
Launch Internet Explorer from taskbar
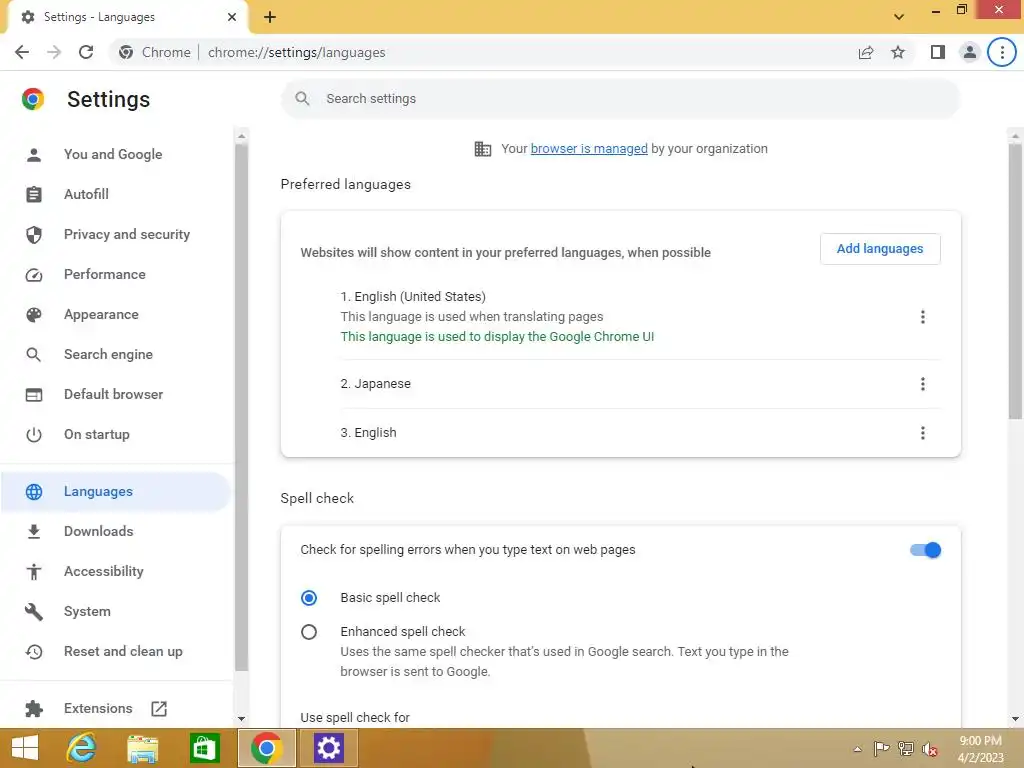pyautogui.click(x=81, y=748)
